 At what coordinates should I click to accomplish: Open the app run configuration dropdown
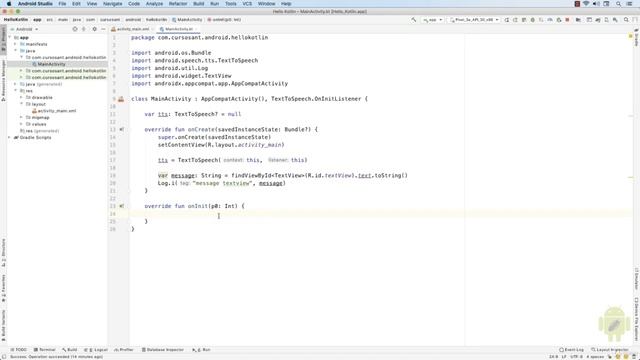click(432, 20)
